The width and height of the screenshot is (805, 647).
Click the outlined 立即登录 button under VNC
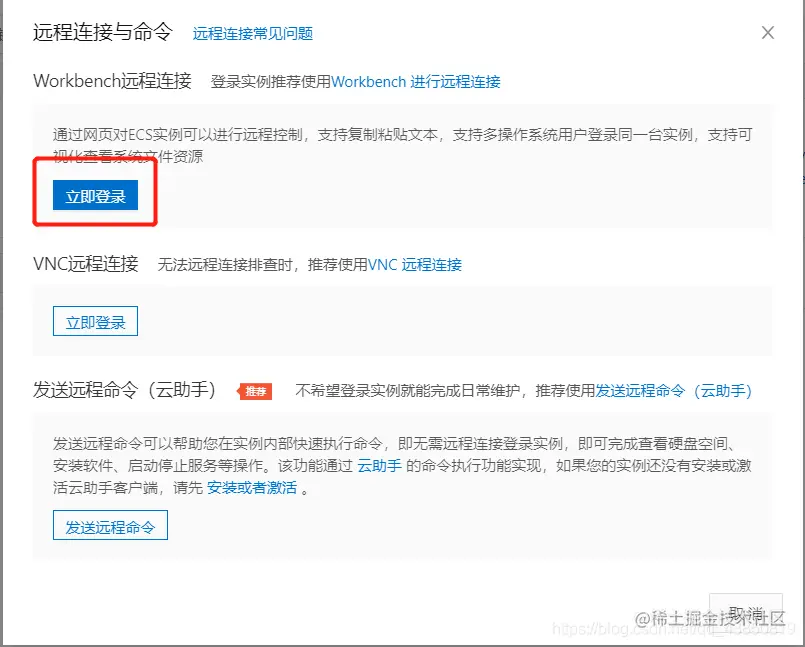(x=95, y=321)
